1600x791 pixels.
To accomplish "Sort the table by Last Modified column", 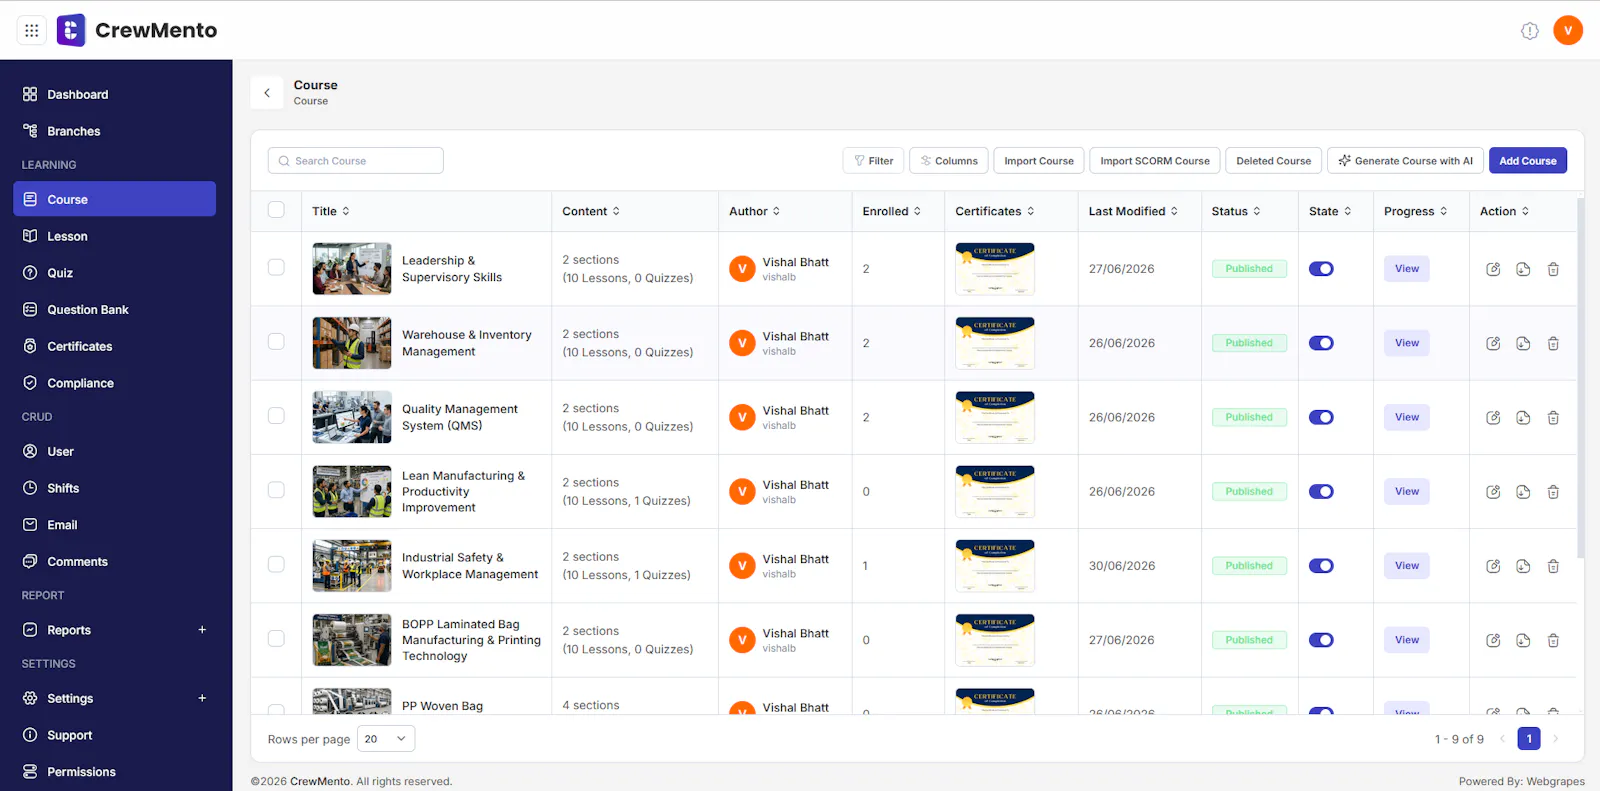I will point(1134,211).
